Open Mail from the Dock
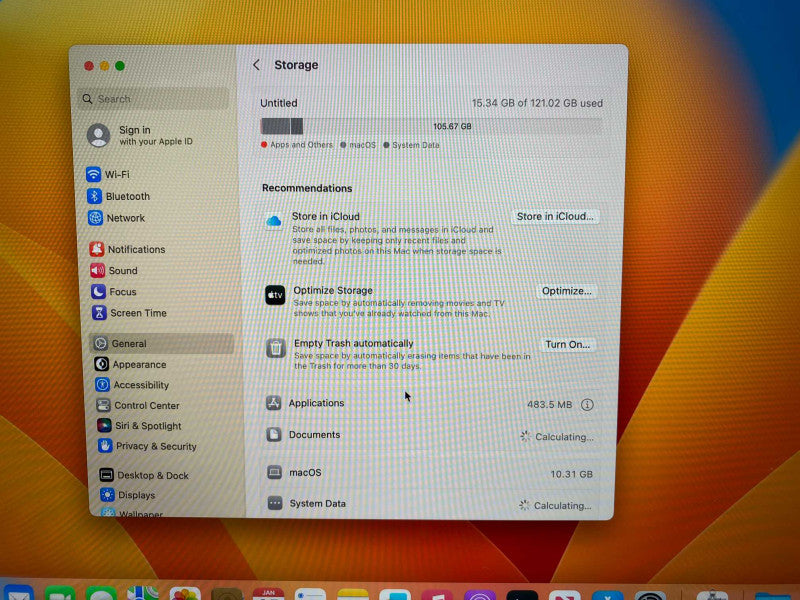 pos(19,594)
